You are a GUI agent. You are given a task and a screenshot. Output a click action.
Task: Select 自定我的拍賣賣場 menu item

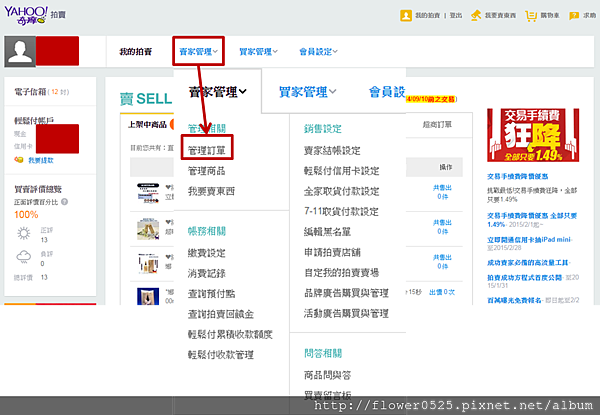[x=342, y=273]
